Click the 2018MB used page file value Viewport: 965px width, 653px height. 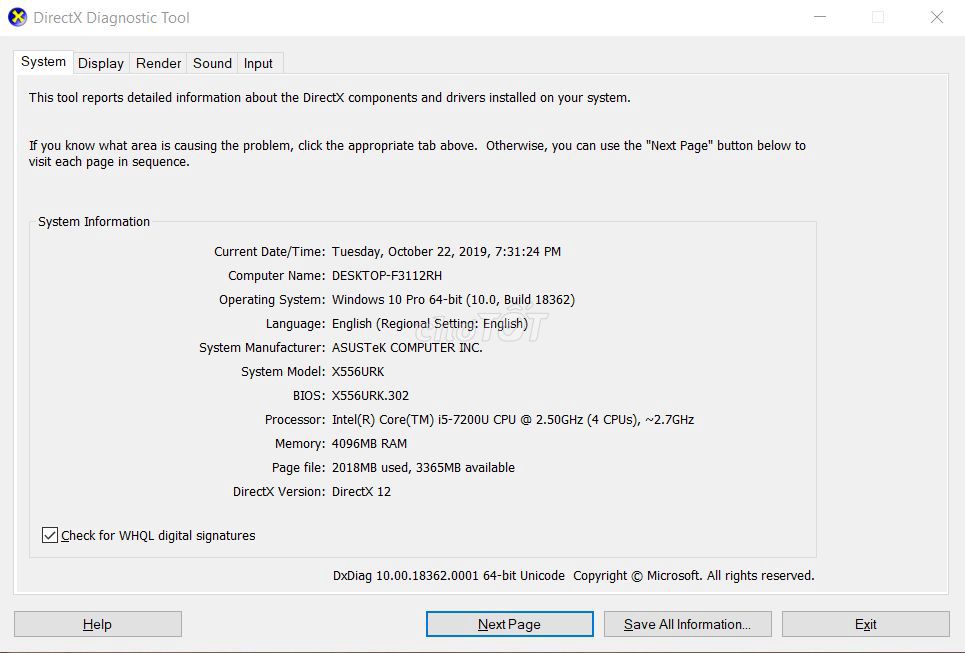pyautogui.click(x=423, y=468)
